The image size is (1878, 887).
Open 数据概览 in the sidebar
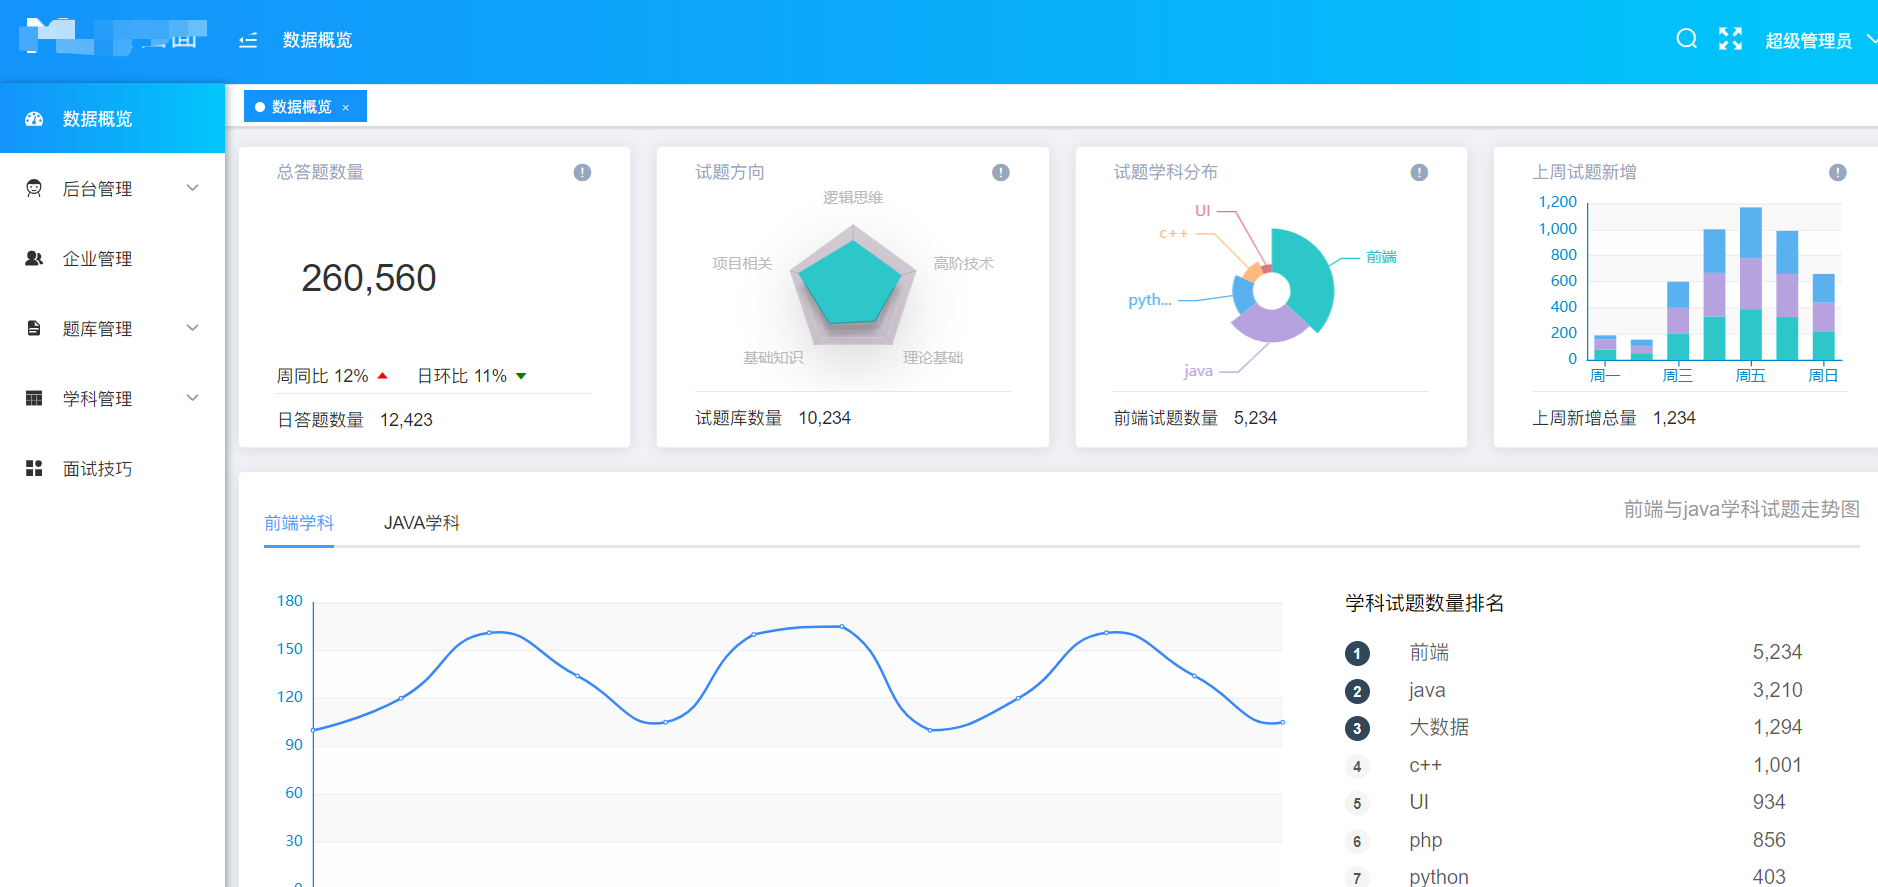point(112,119)
